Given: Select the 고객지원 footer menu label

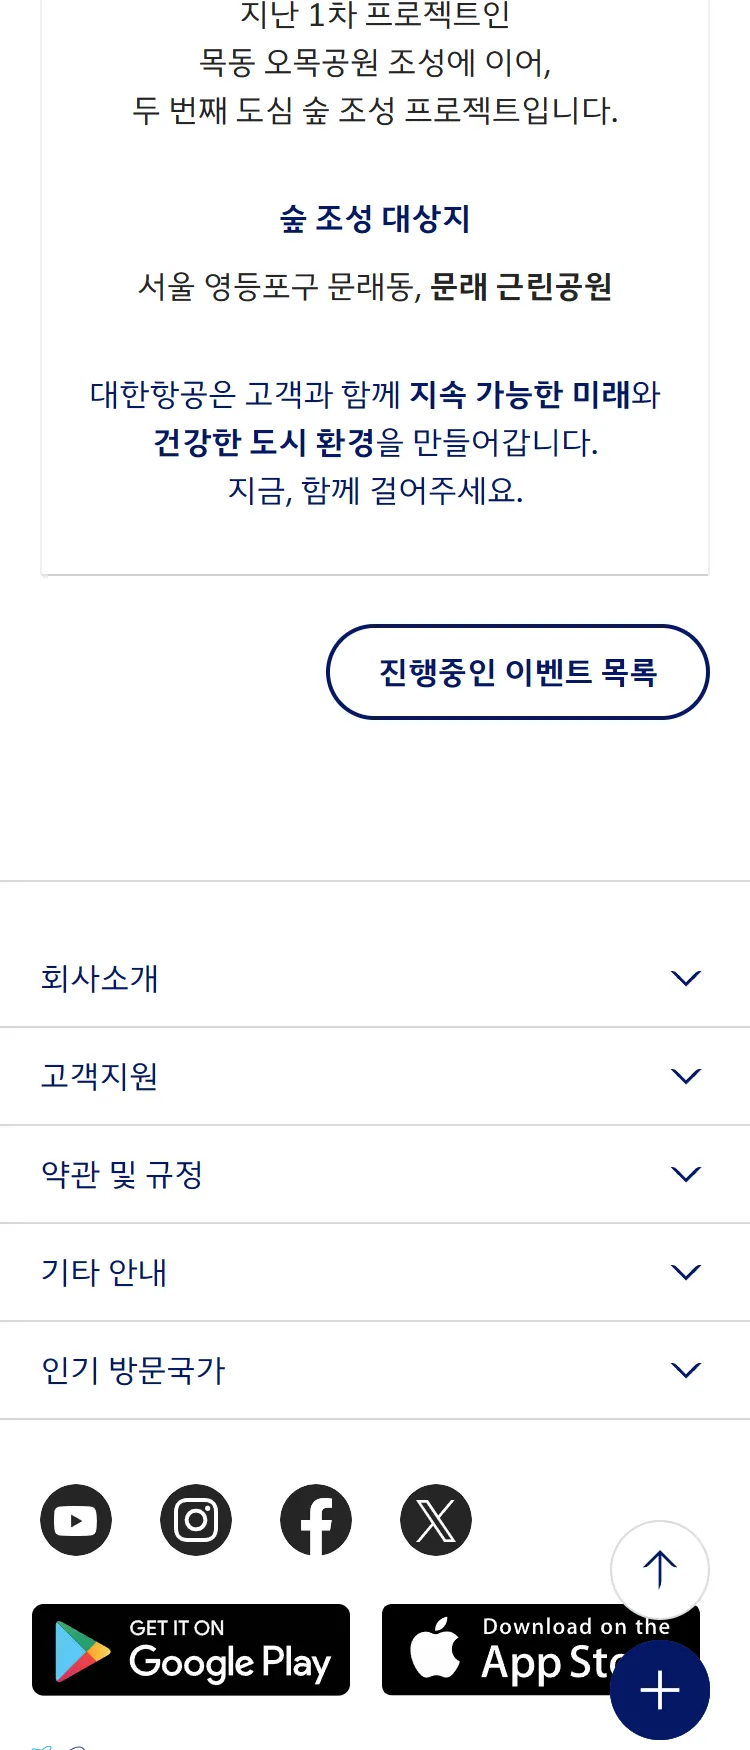Looking at the screenshot, I should tap(100, 1076).
